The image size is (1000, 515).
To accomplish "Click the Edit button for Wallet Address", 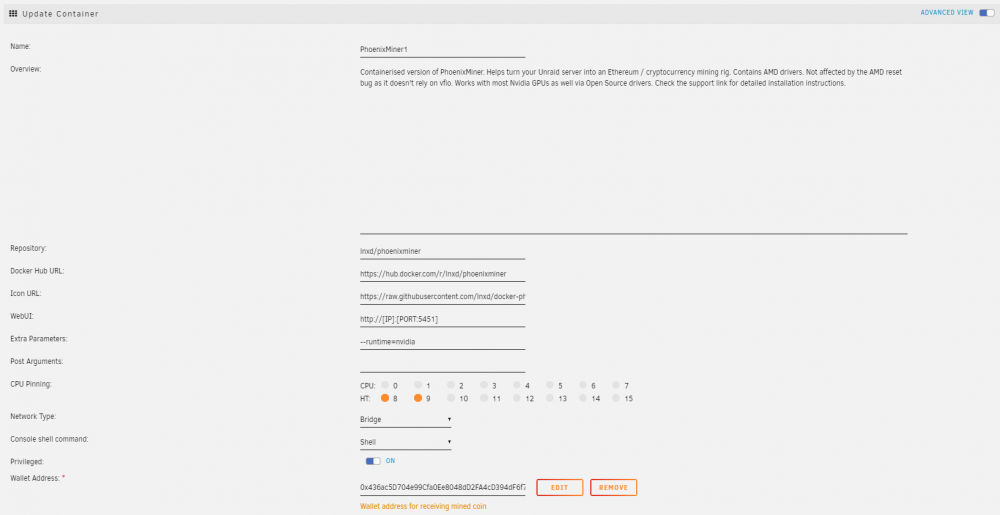I will point(559,488).
